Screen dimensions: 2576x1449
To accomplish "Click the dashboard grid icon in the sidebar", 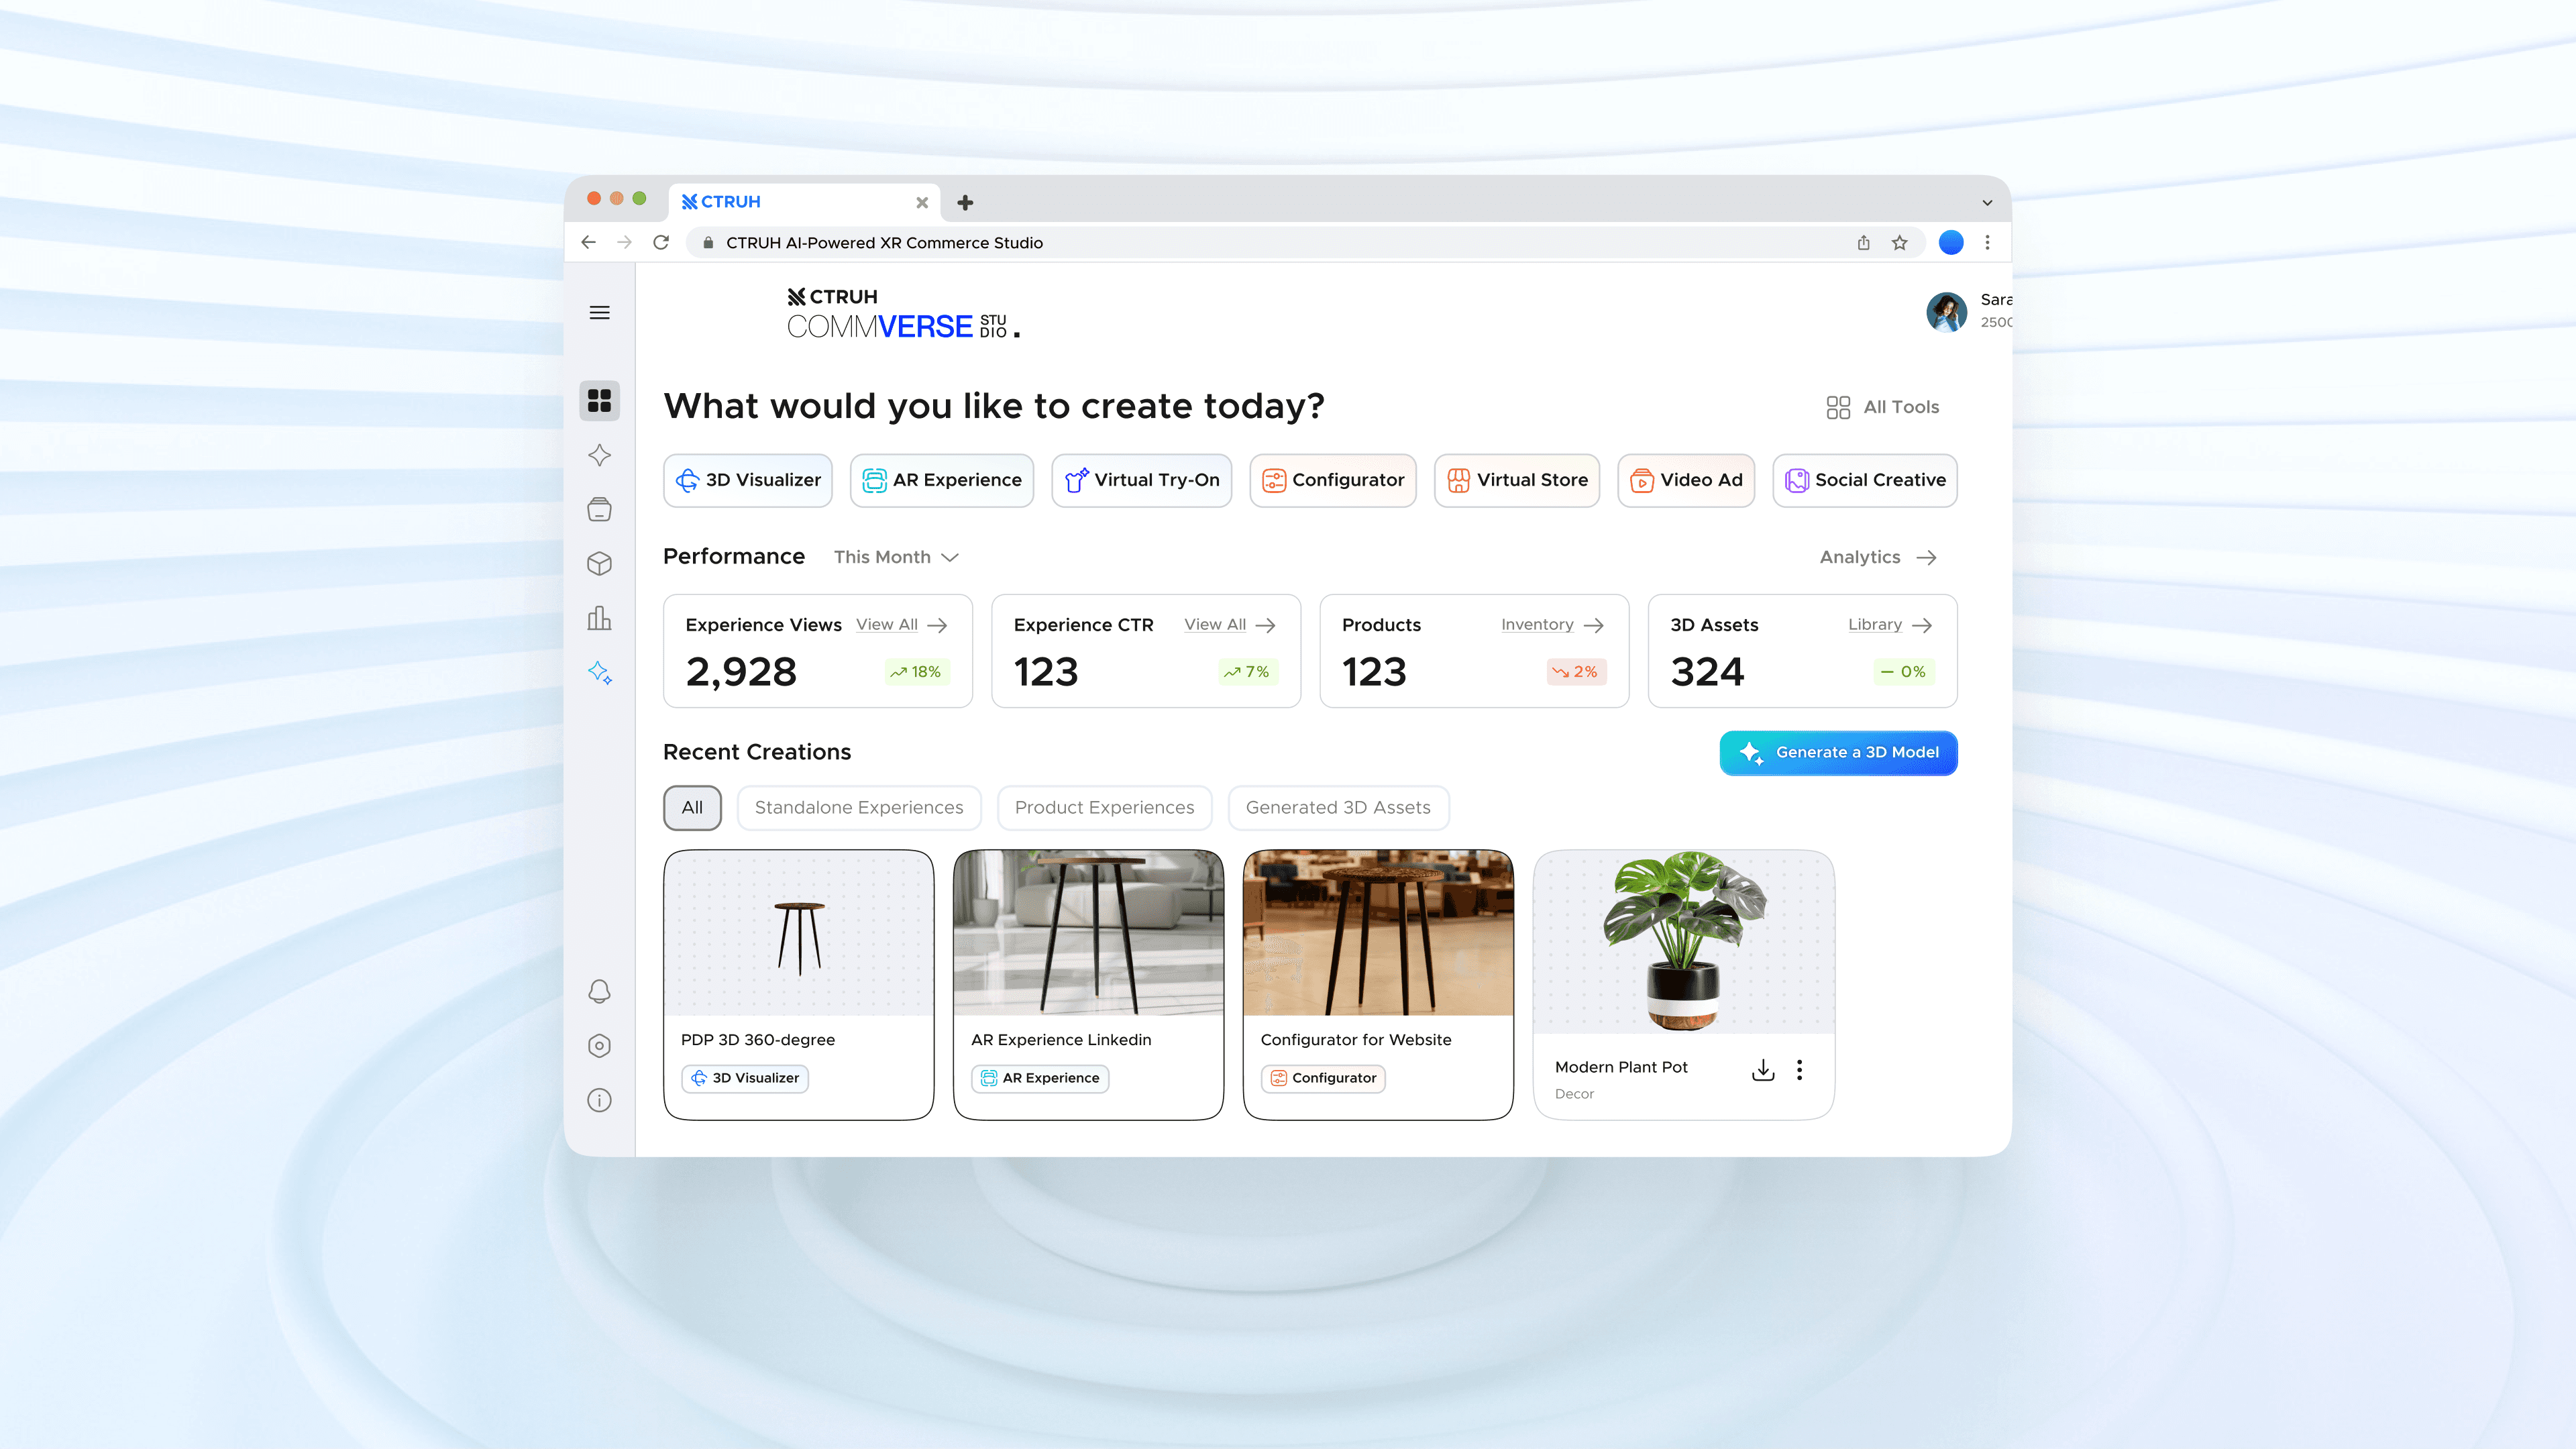I will (x=599, y=401).
